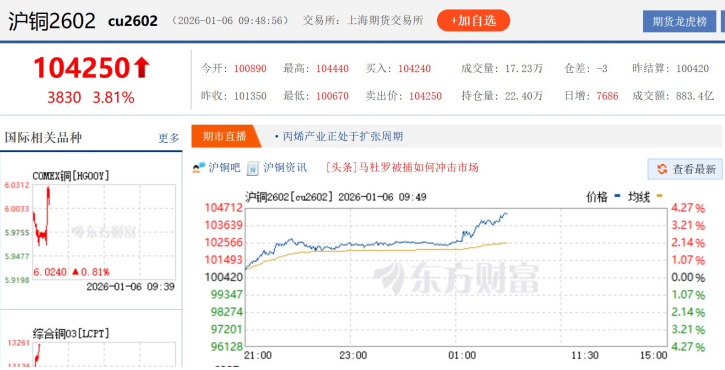Viewport: 725px width, 370px height.
Task: Click the 23:00 time marker on the chart axis
Action: pyautogui.click(x=353, y=356)
